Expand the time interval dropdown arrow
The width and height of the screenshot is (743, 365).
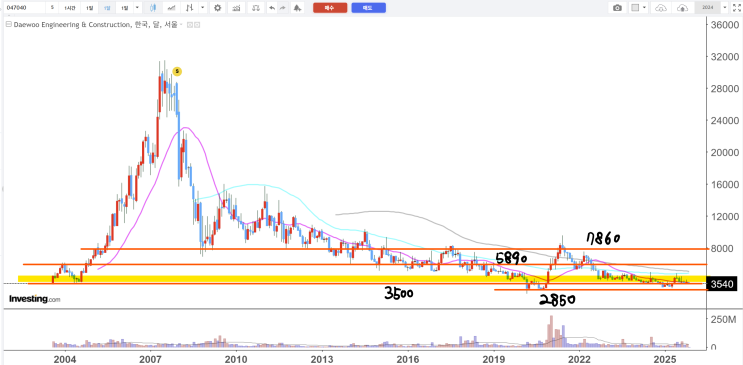click(137, 8)
